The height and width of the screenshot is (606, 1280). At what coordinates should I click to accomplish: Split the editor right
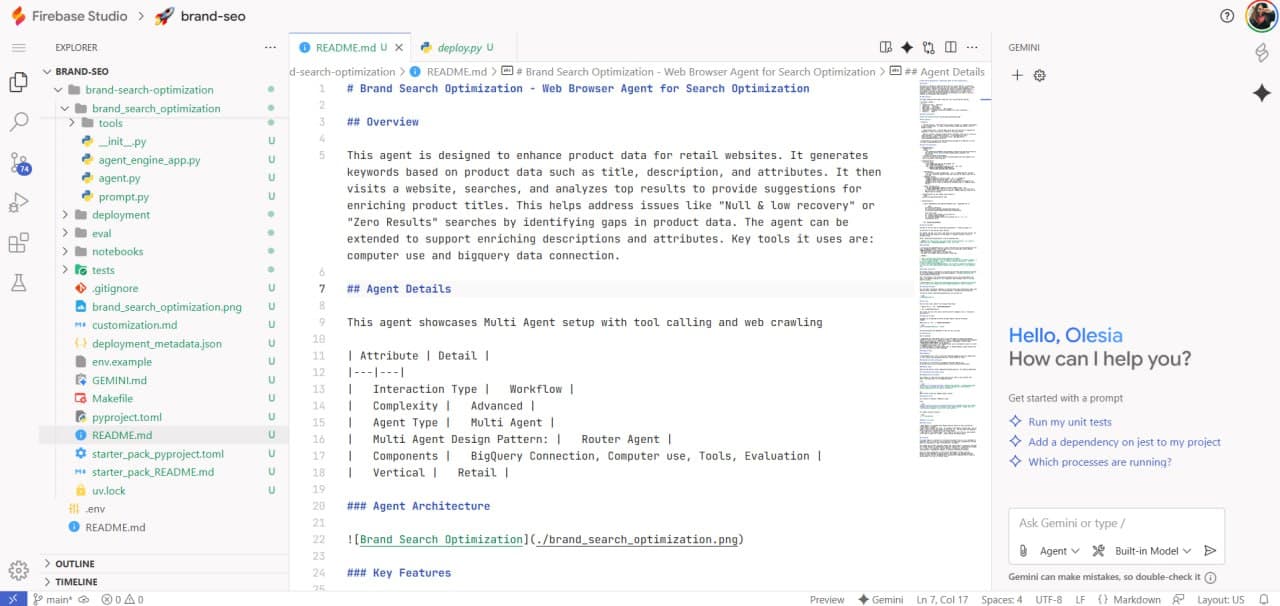[951, 47]
